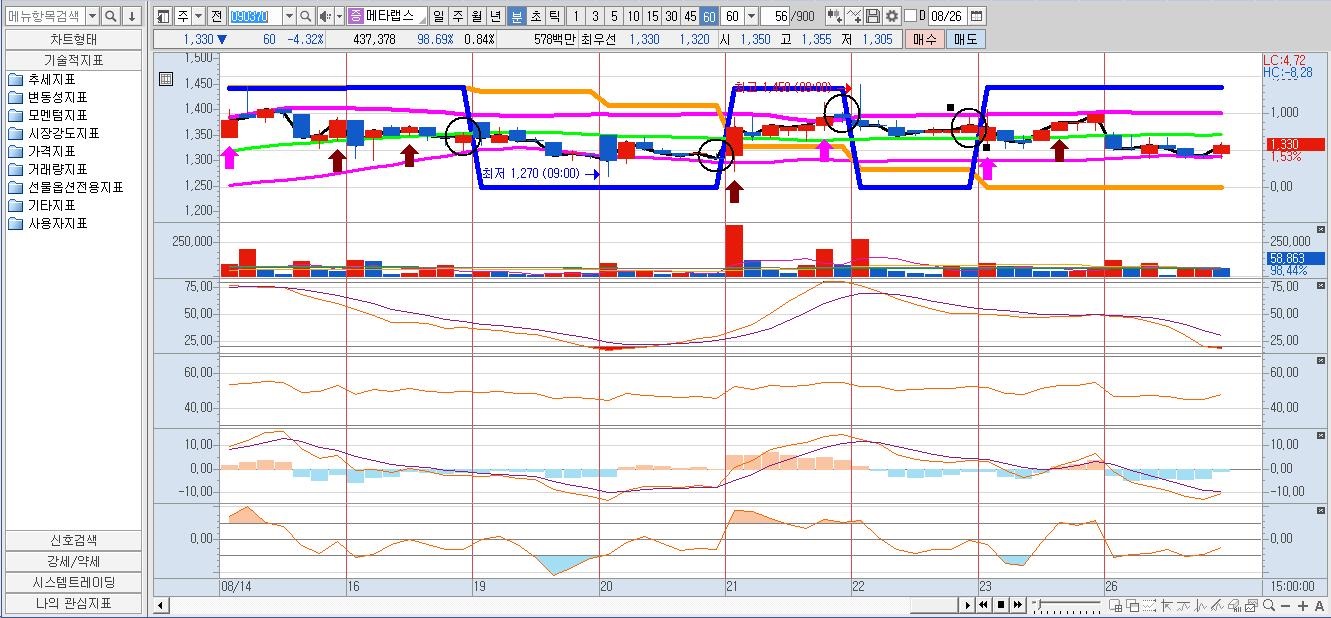
Task: Click the stock code search magnifier
Action: [307, 16]
